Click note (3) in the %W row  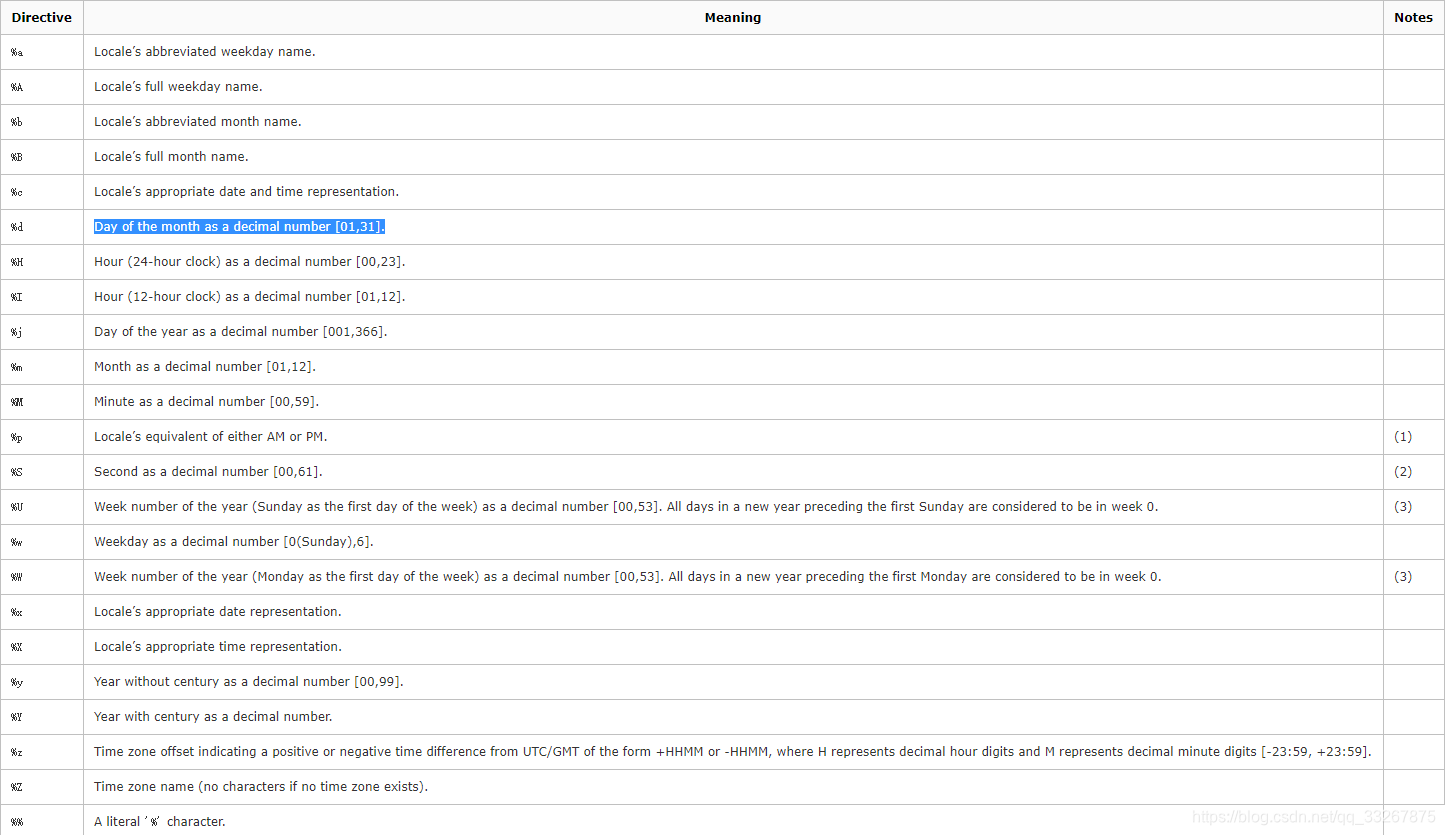pos(1403,577)
